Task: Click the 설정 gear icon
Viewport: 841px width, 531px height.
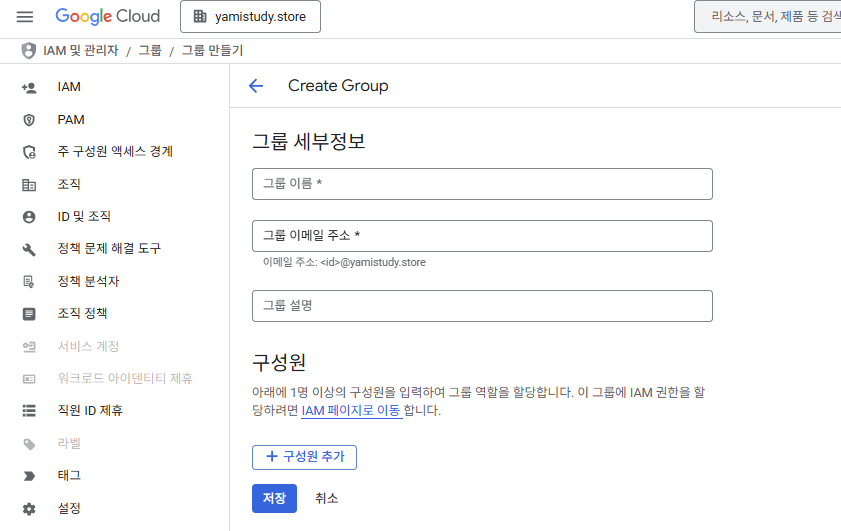Action: pyautogui.click(x=29, y=508)
